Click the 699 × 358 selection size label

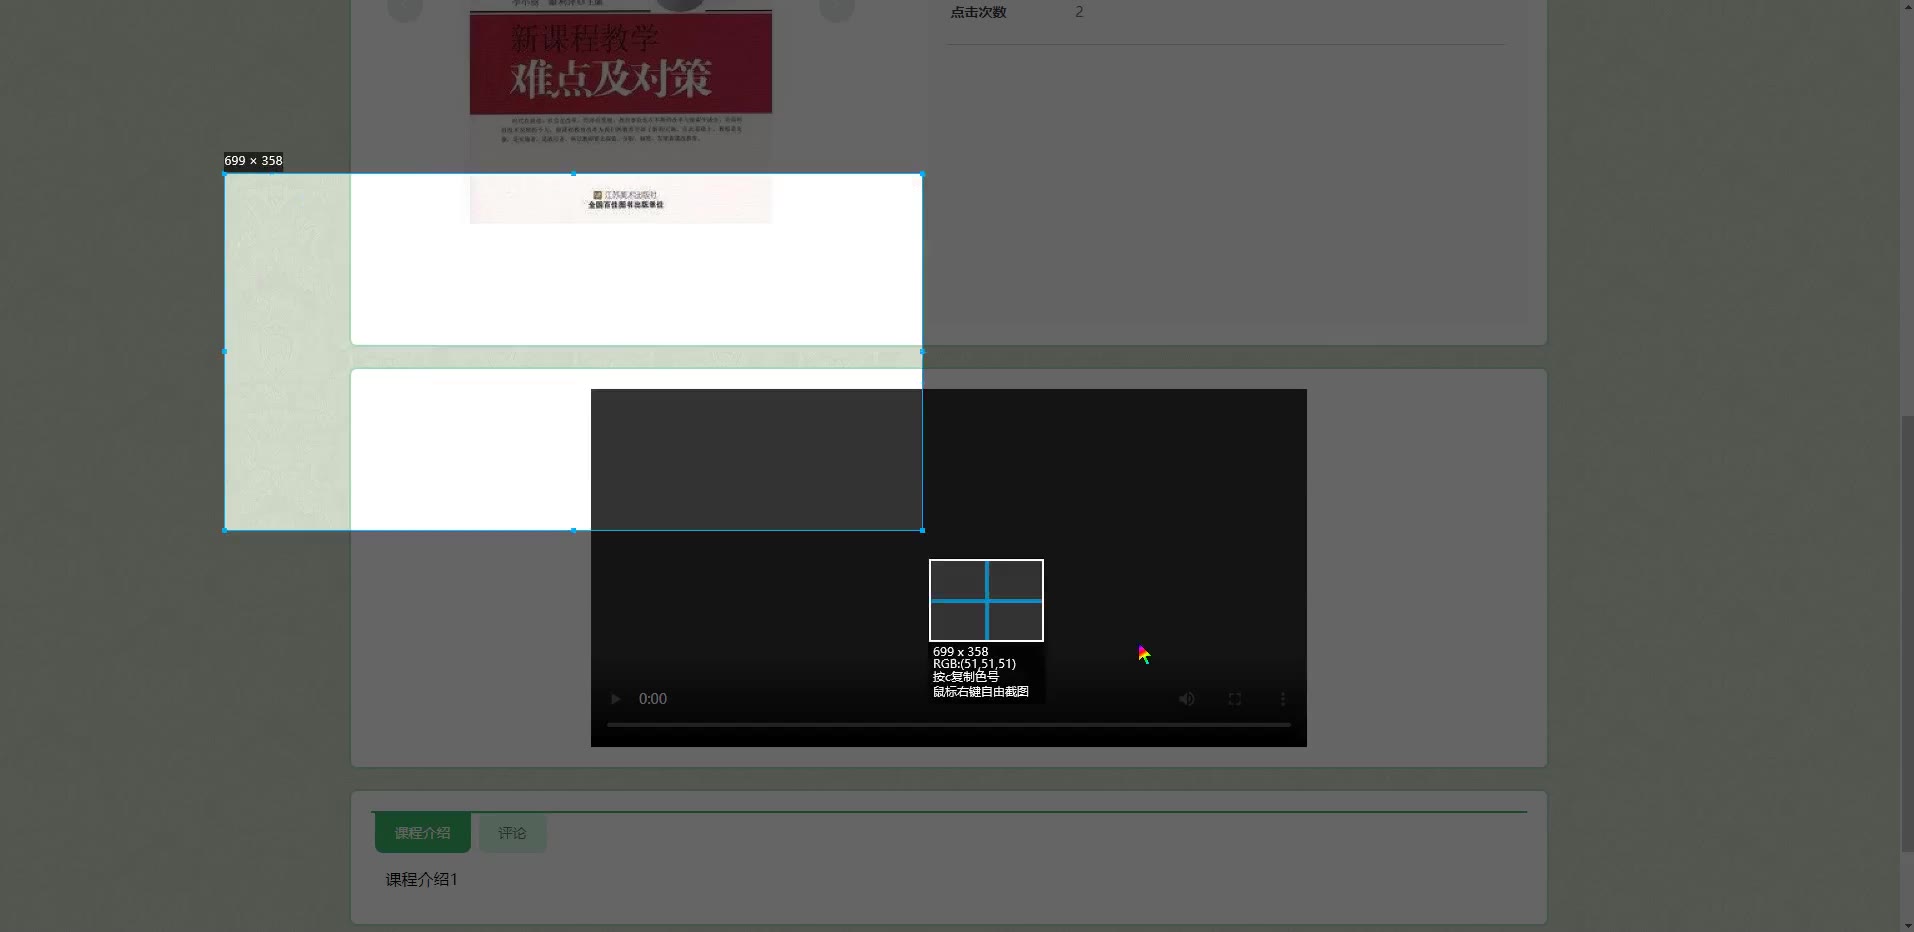pyautogui.click(x=253, y=160)
